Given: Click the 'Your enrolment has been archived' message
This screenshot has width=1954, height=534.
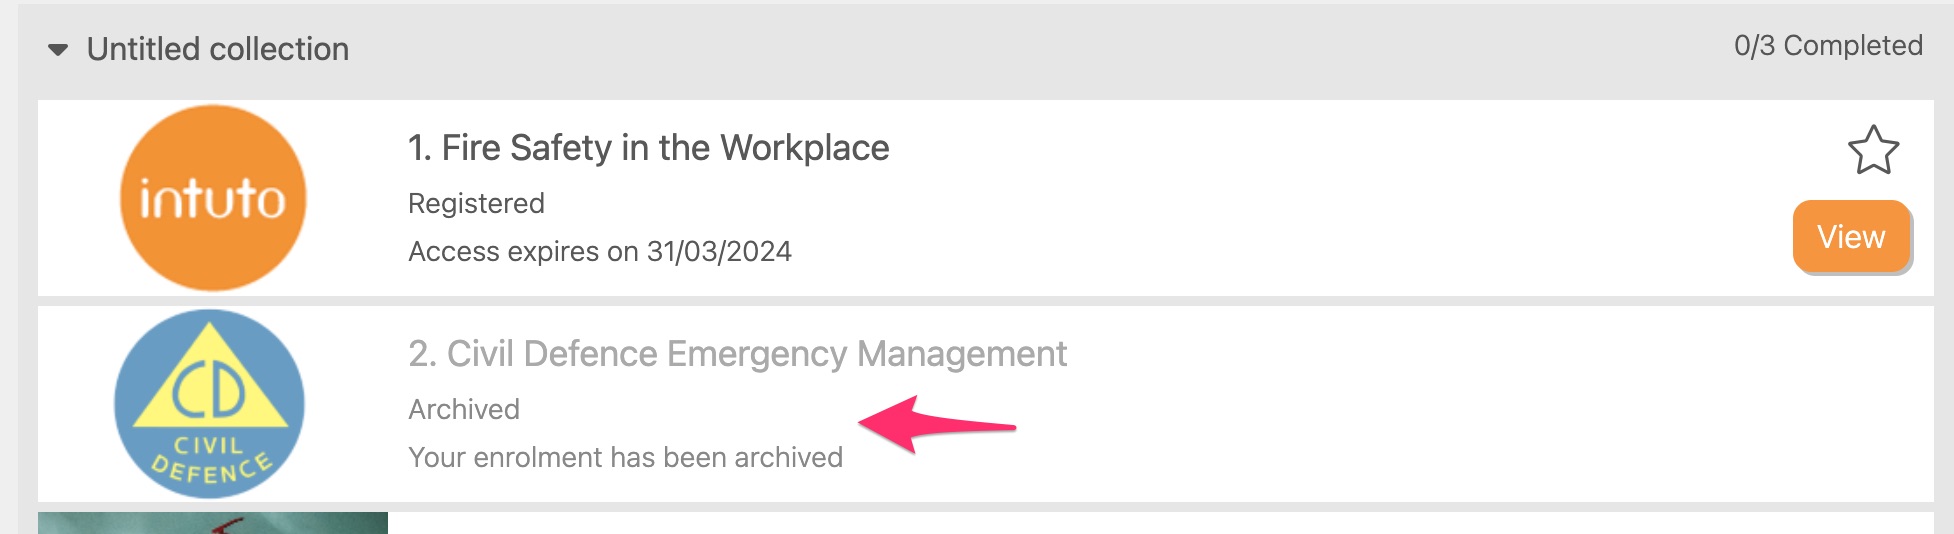Looking at the screenshot, I should [x=625, y=458].
